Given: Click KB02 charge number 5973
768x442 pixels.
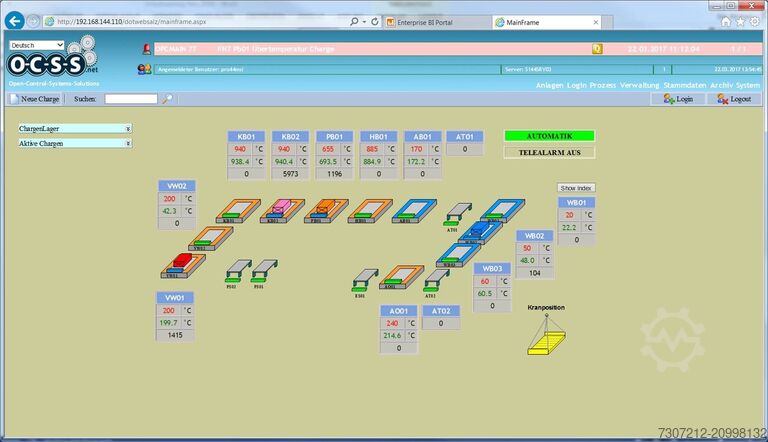Looking at the screenshot, I should tap(290, 174).
